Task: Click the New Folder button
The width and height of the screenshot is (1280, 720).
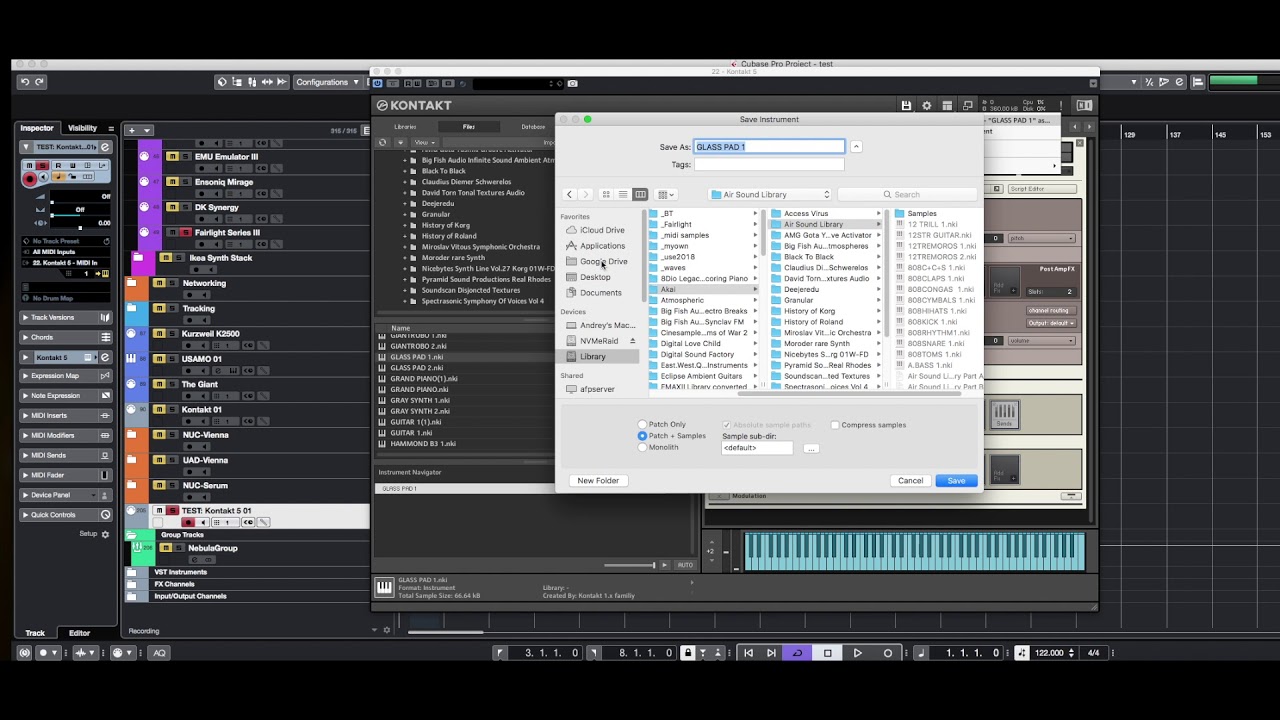Action: [x=598, y=481]
